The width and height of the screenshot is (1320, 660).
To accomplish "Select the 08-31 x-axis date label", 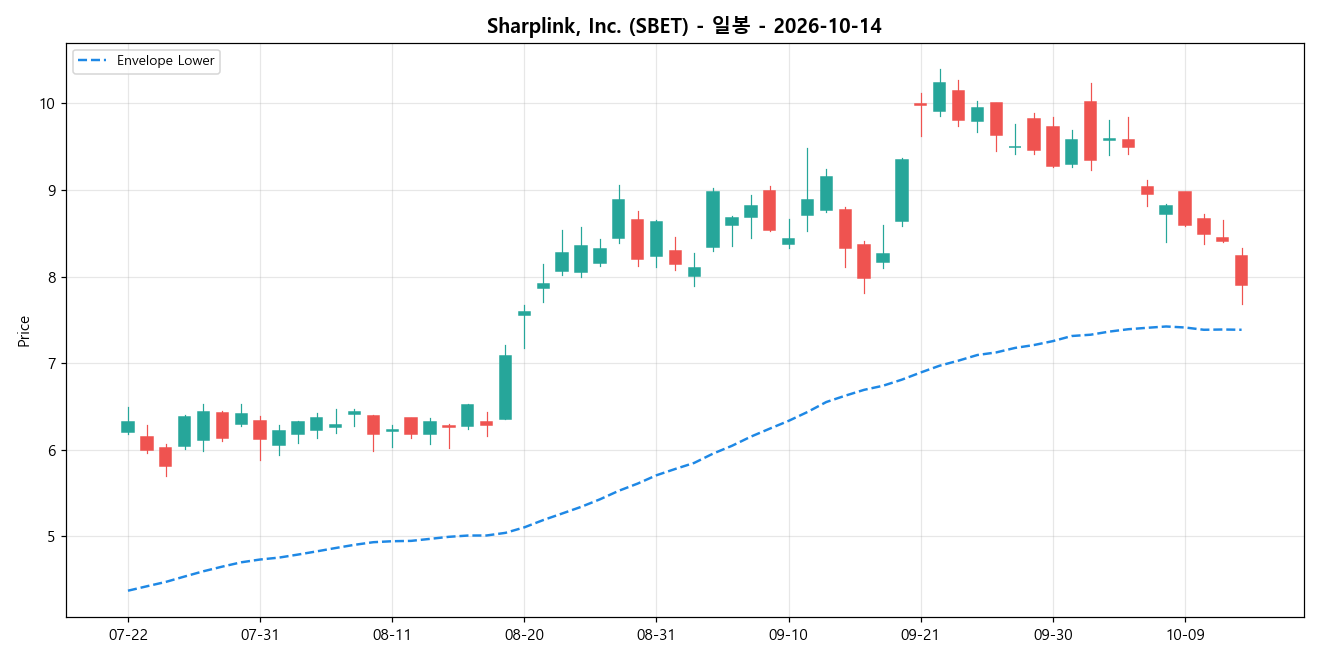I will [656, 635].
